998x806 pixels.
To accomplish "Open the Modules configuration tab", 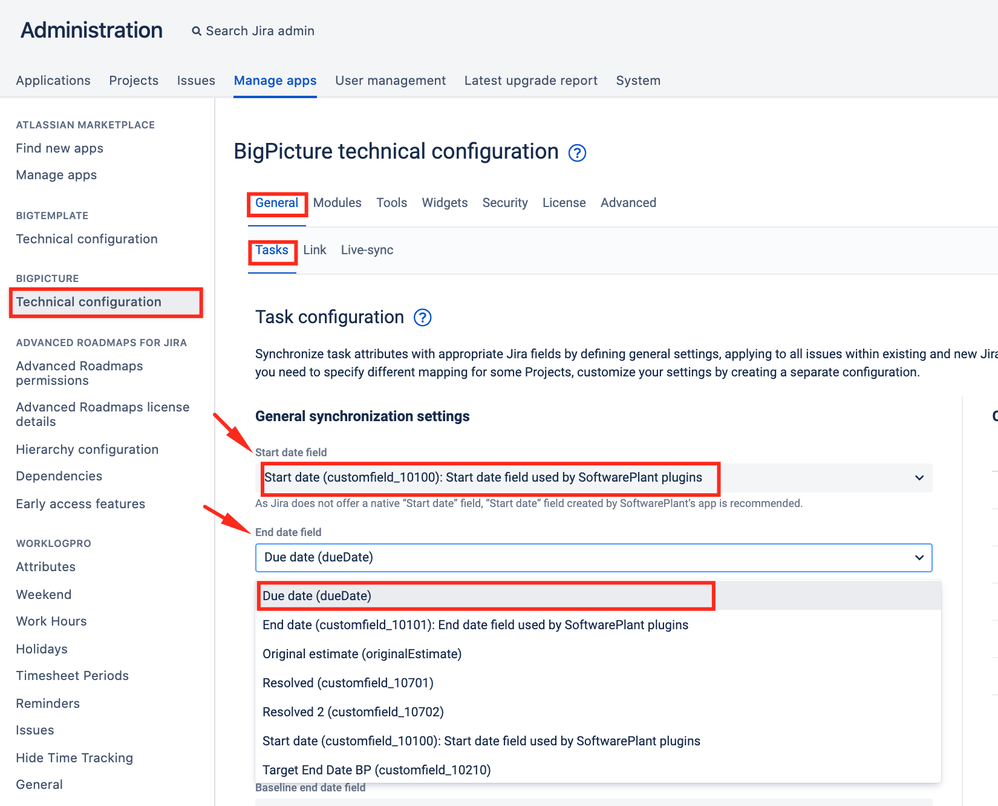I will pos(337,202).
